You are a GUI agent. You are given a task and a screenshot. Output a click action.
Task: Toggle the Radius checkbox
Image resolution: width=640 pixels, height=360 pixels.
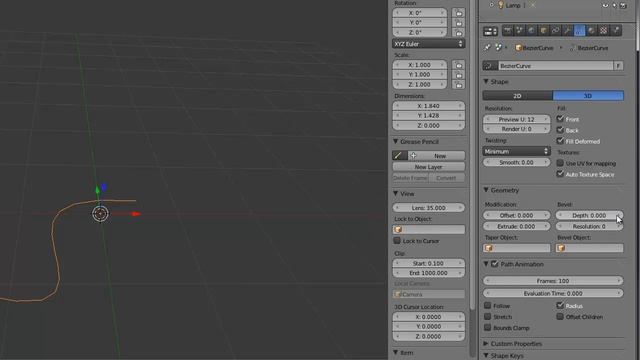pyautogui.click(x=560, y=305)
